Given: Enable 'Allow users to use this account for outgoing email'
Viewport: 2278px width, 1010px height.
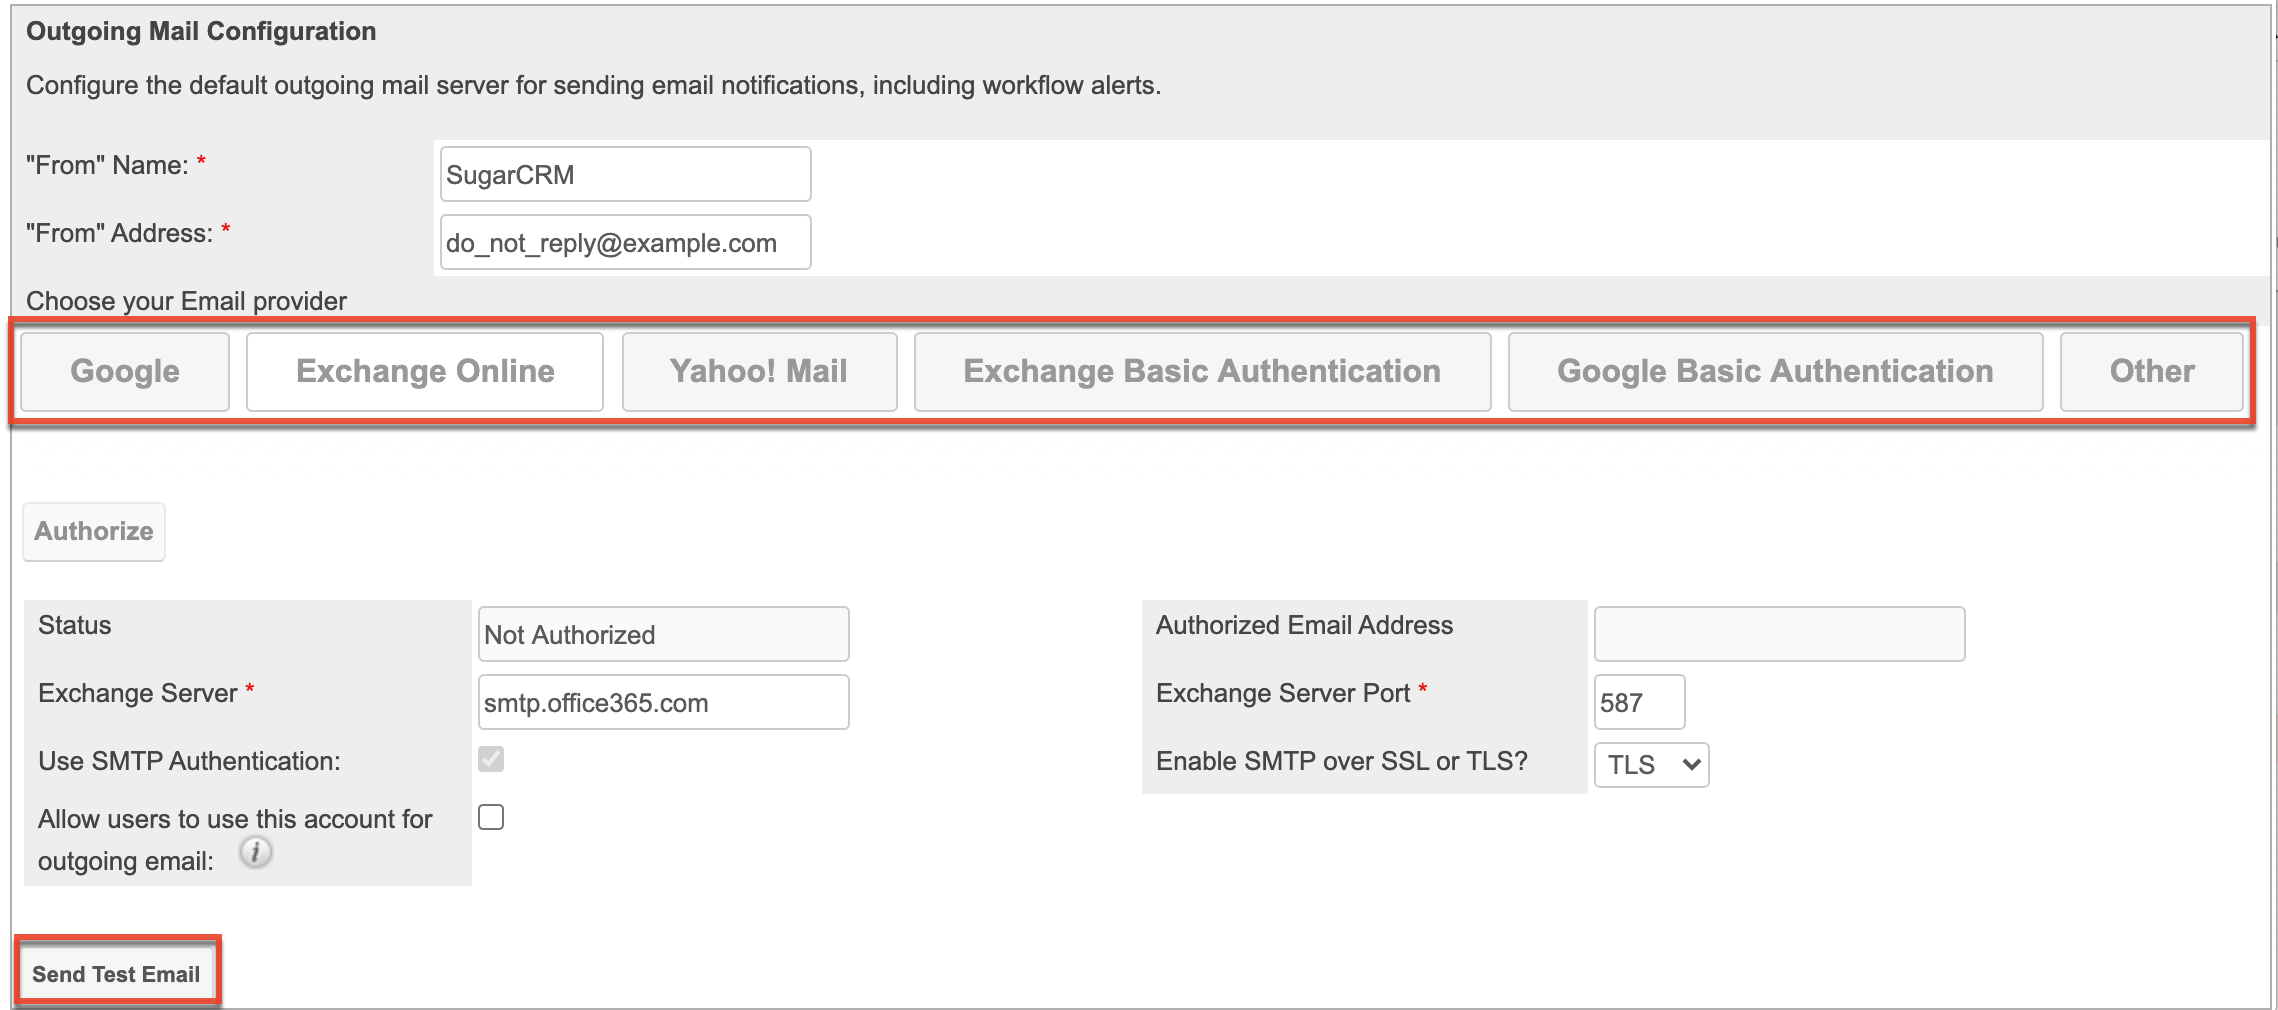Looking at the screenshot, I should pyautogui.click(x=490, y=817).
